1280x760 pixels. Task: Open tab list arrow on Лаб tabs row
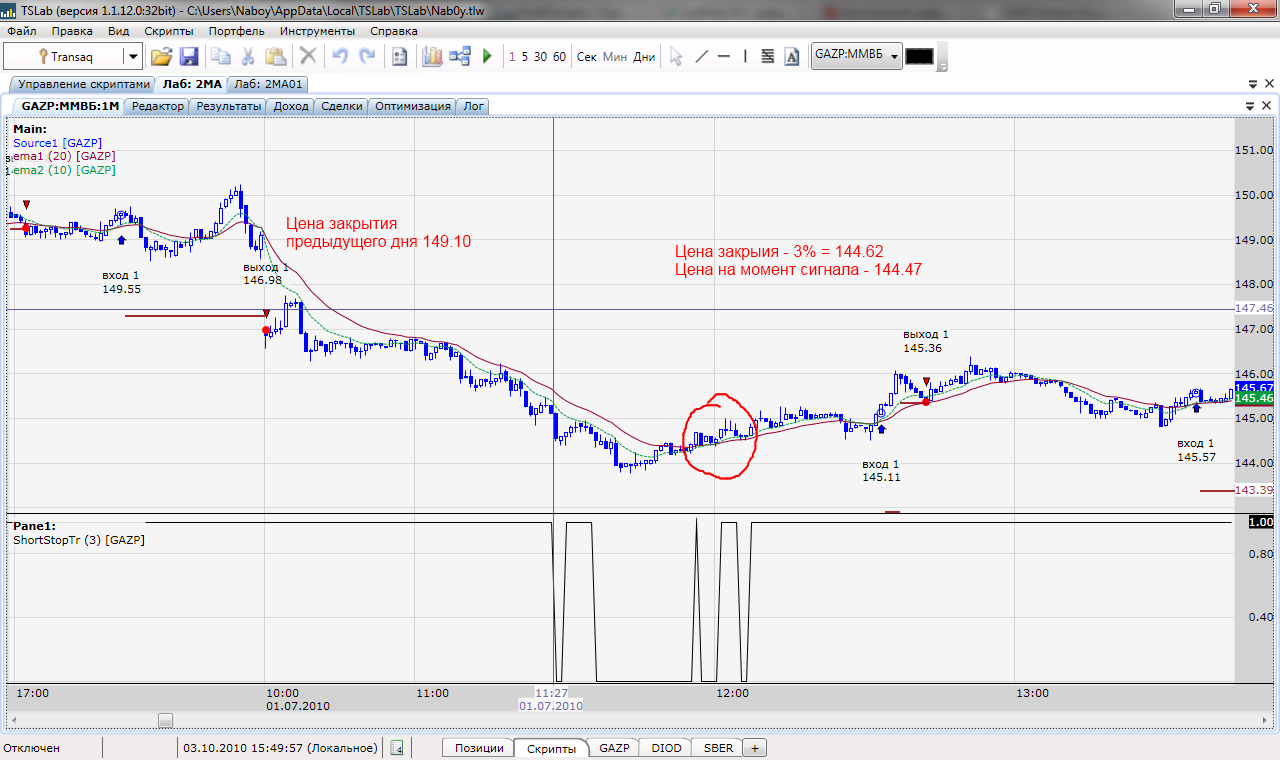(x=1252, y=84)
